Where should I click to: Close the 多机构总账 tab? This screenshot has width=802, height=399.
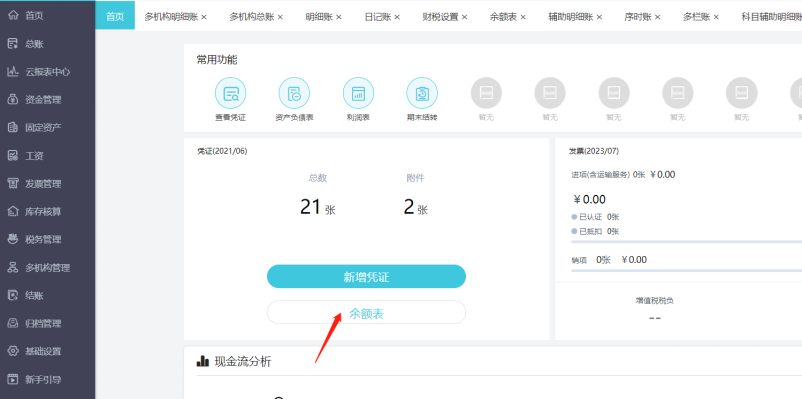click(x=280, y=17)
